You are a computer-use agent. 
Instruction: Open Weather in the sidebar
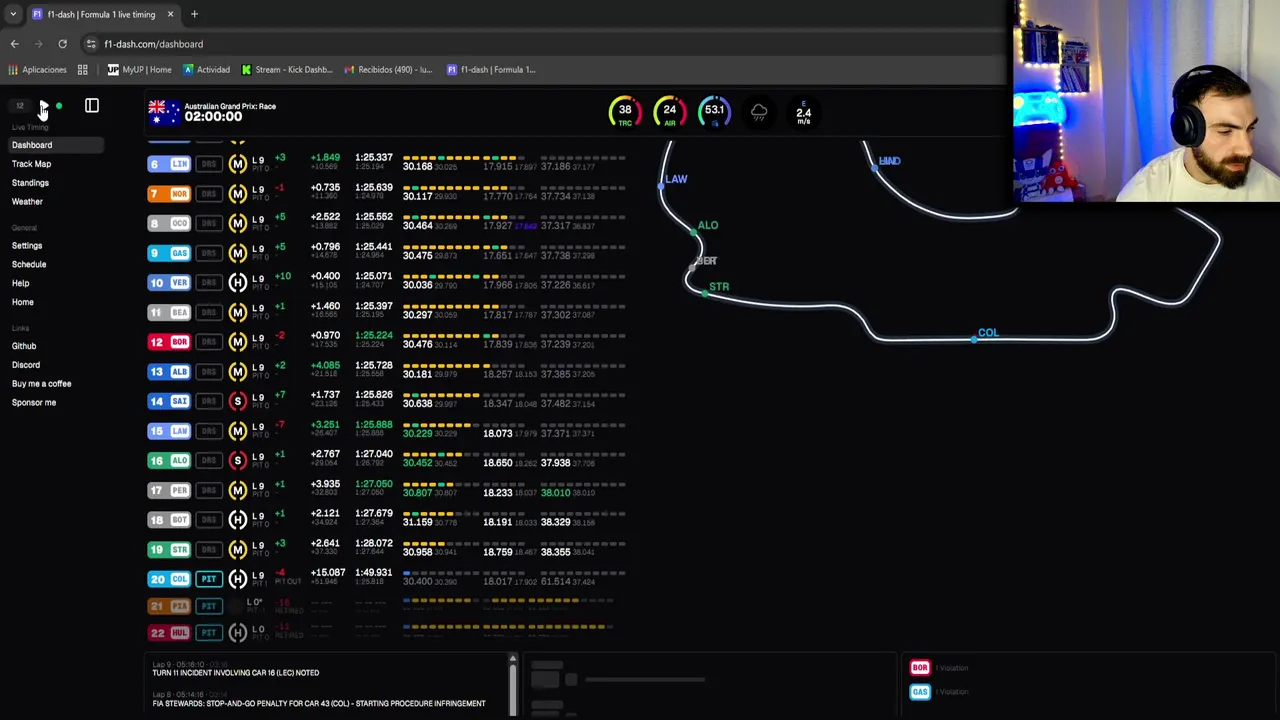(x=27, y=202)
